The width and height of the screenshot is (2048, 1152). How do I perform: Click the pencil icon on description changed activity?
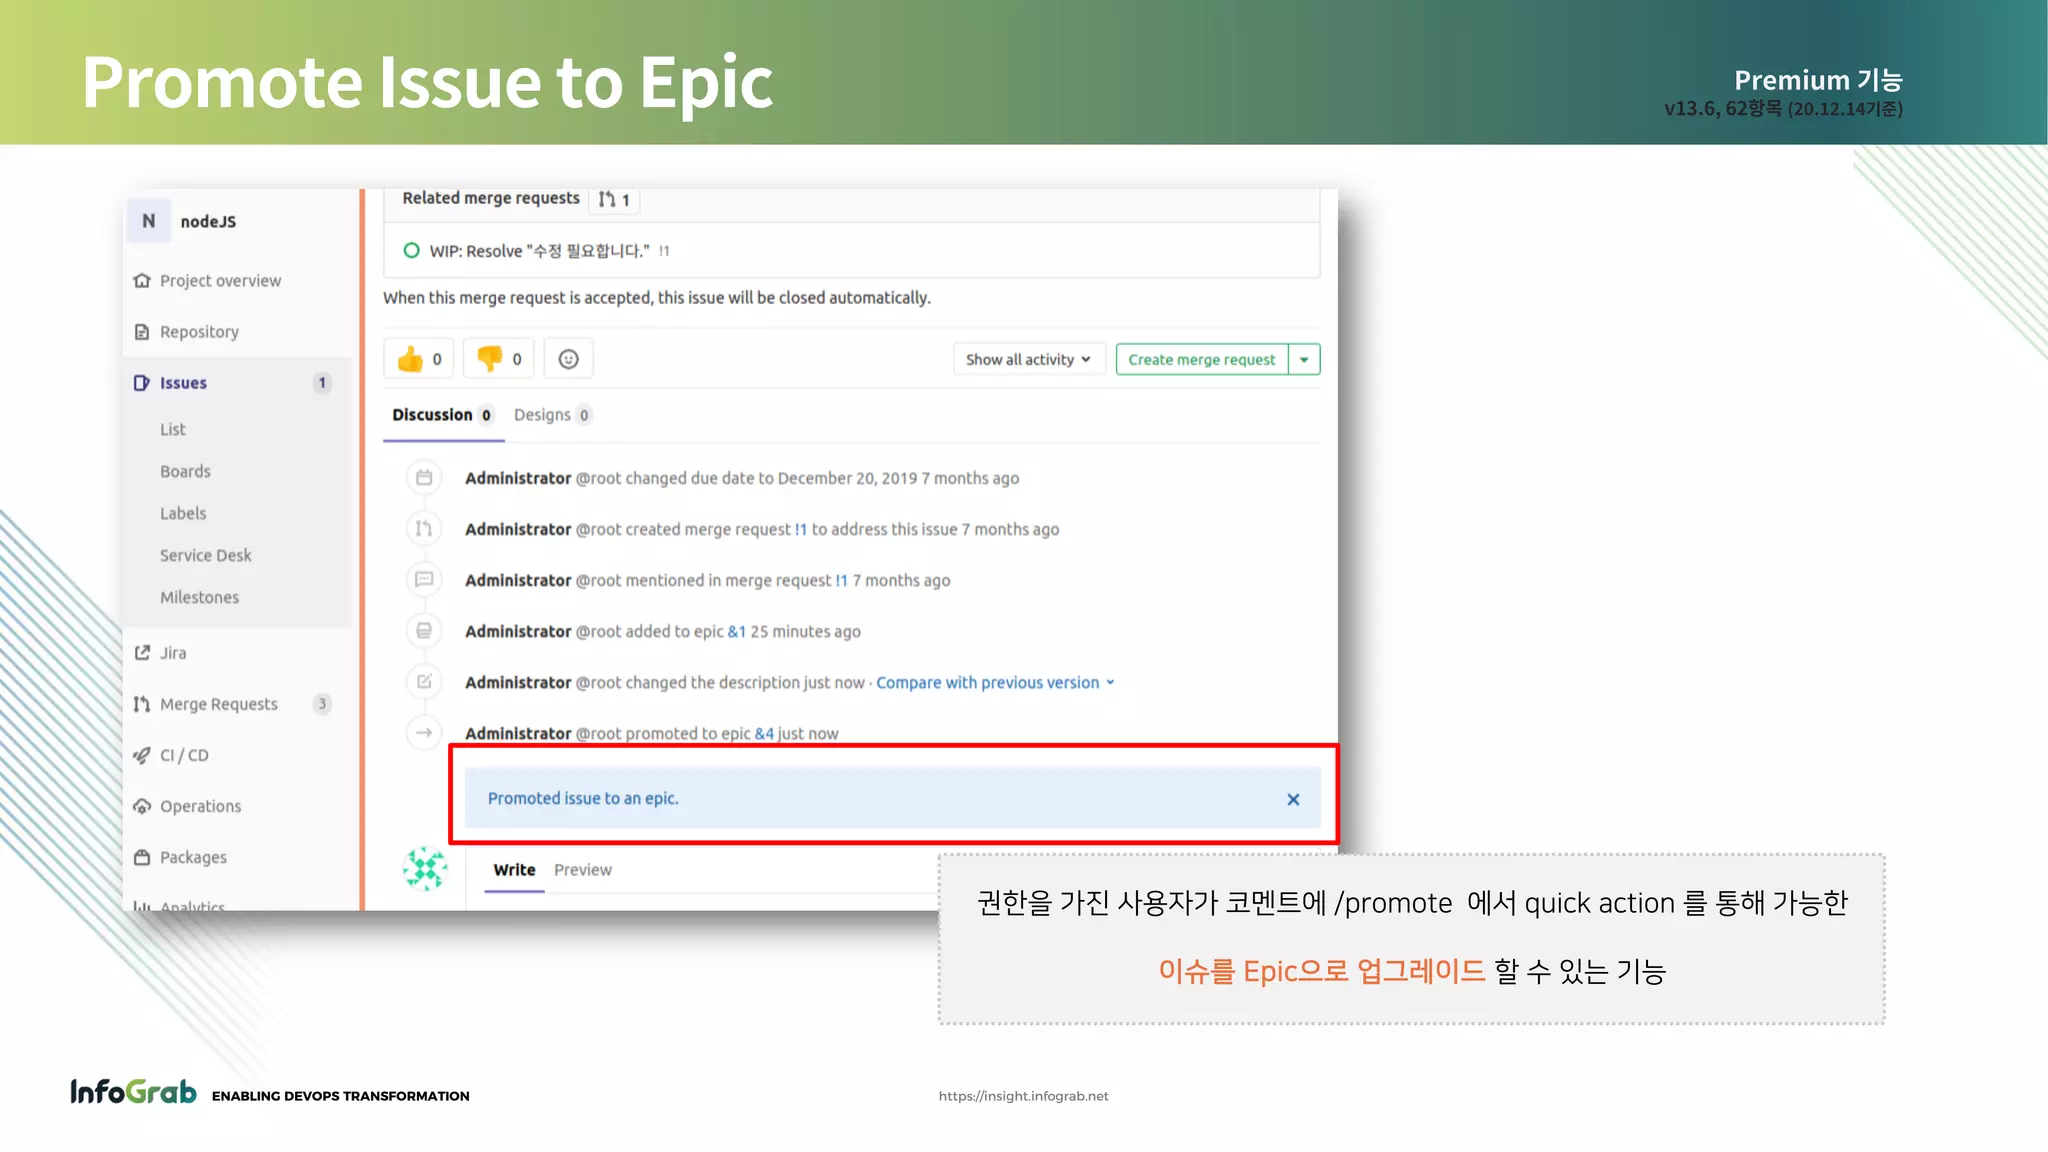pyautogui.click(x=424, y=682)
